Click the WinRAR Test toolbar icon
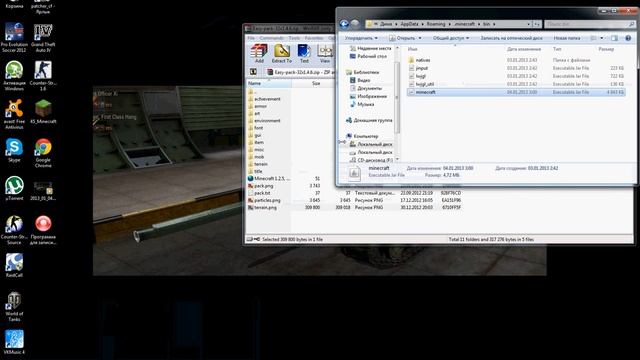Screen dimensions: 640x360 tap(304, 54)
